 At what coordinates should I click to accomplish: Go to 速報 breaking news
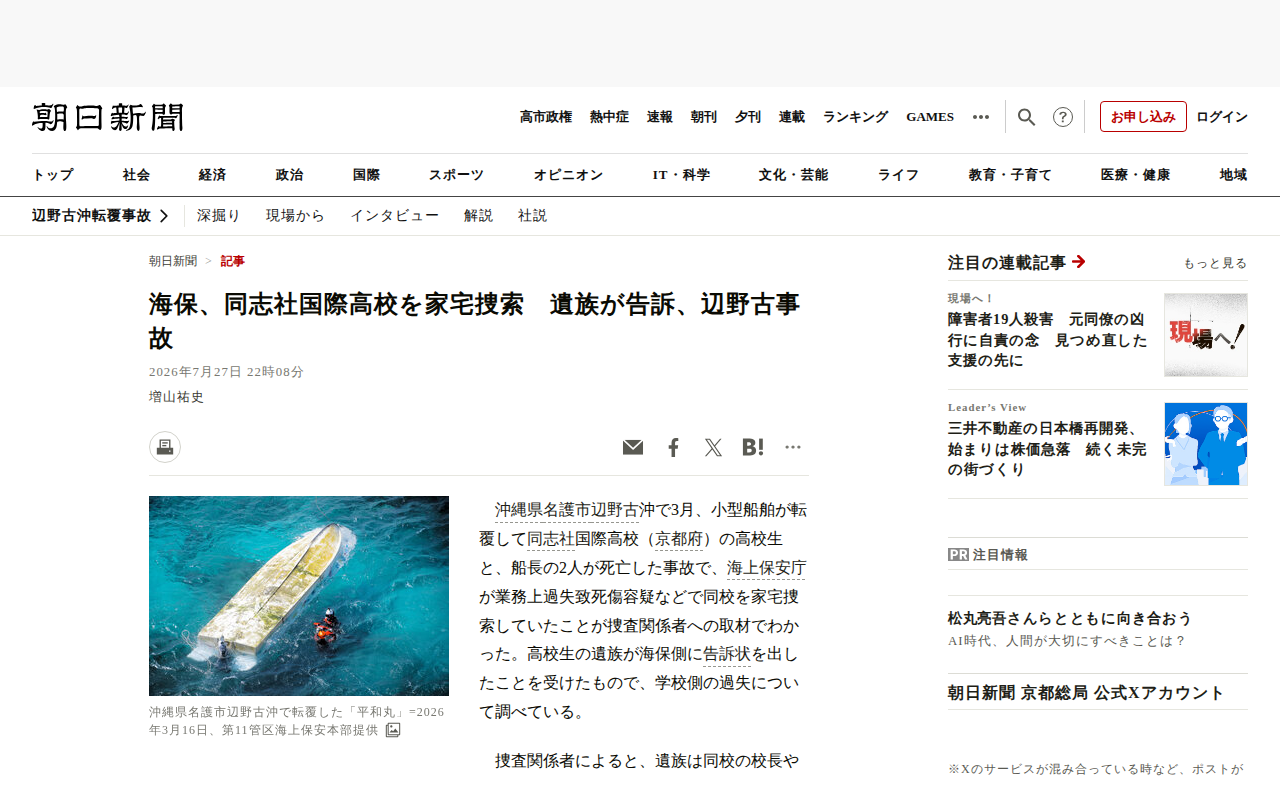pos(660,117)
